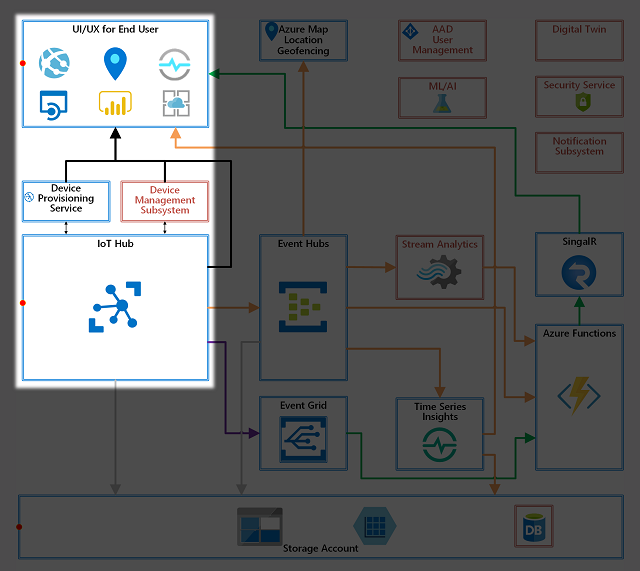Click the "Stream Analytics" heading
Viewport: 640px width, 571px height.
pyautogui.click(x=440, y=244)
